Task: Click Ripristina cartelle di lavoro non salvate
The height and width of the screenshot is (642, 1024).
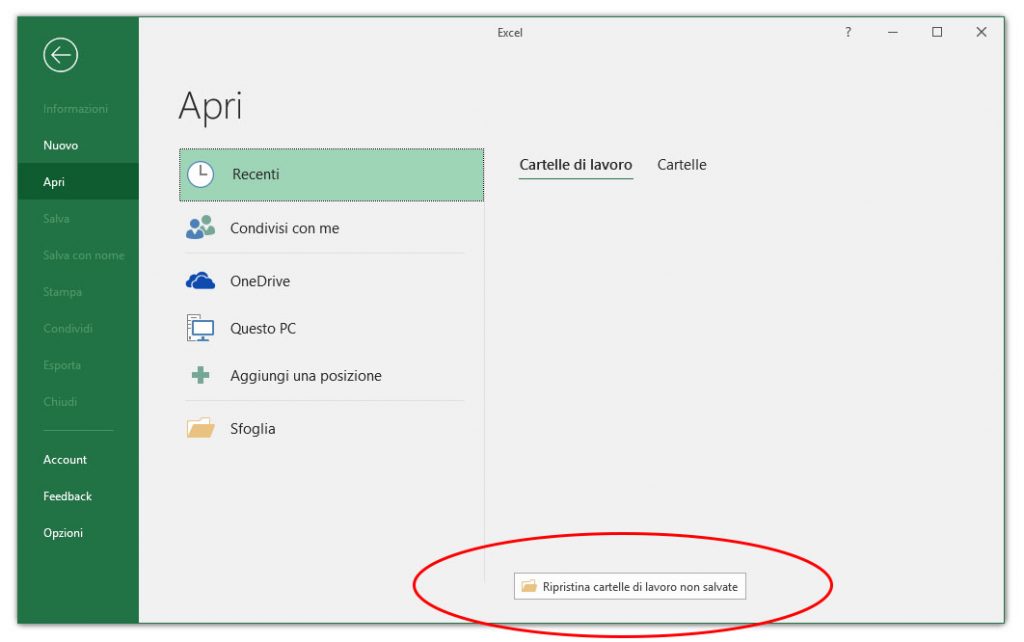Action: click(630, 587)
